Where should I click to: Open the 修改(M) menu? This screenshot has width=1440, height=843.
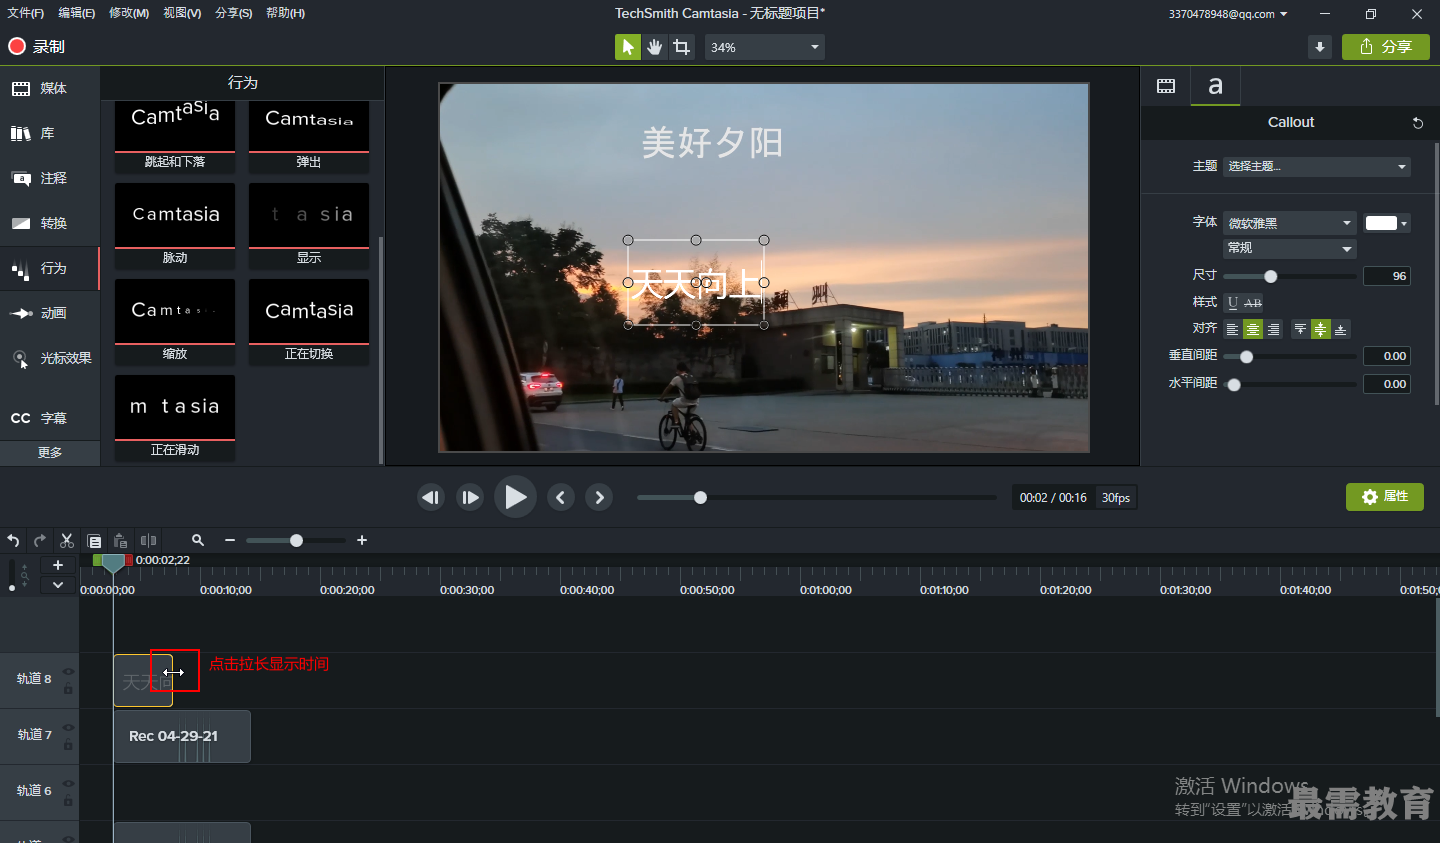click(129, 13)
